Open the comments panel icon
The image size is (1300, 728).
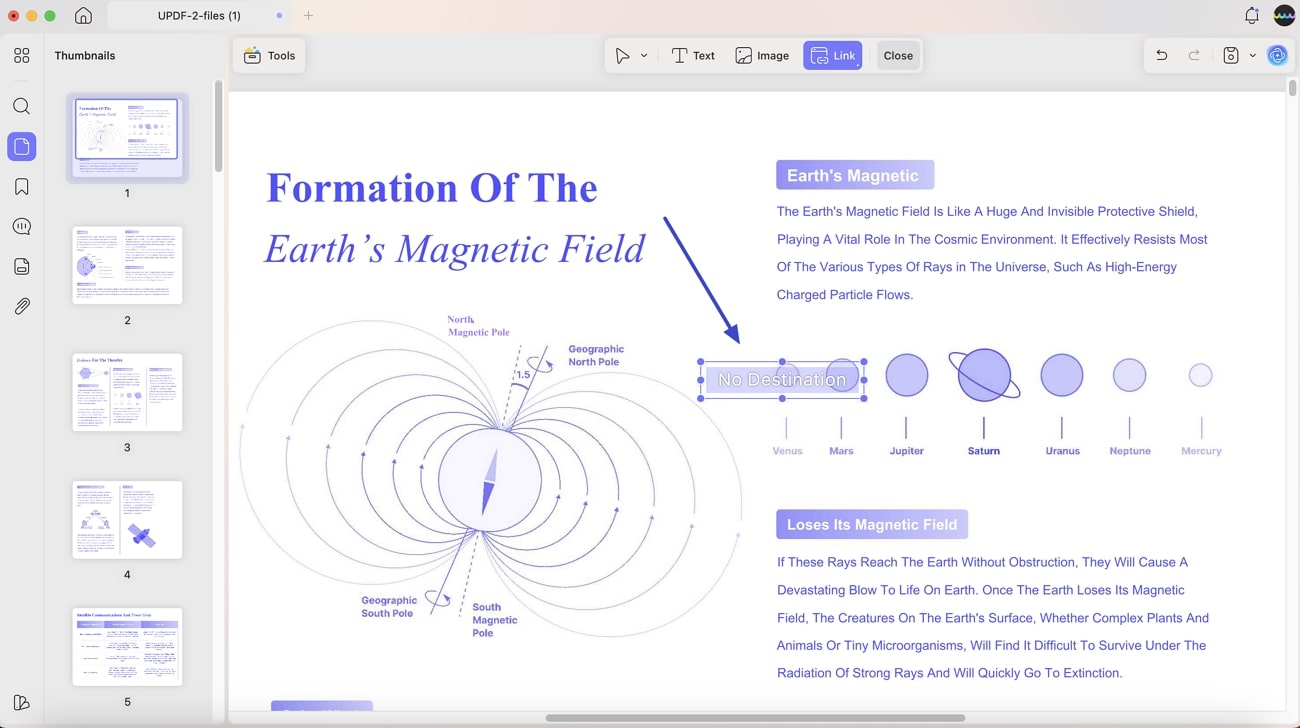point(22,227)
